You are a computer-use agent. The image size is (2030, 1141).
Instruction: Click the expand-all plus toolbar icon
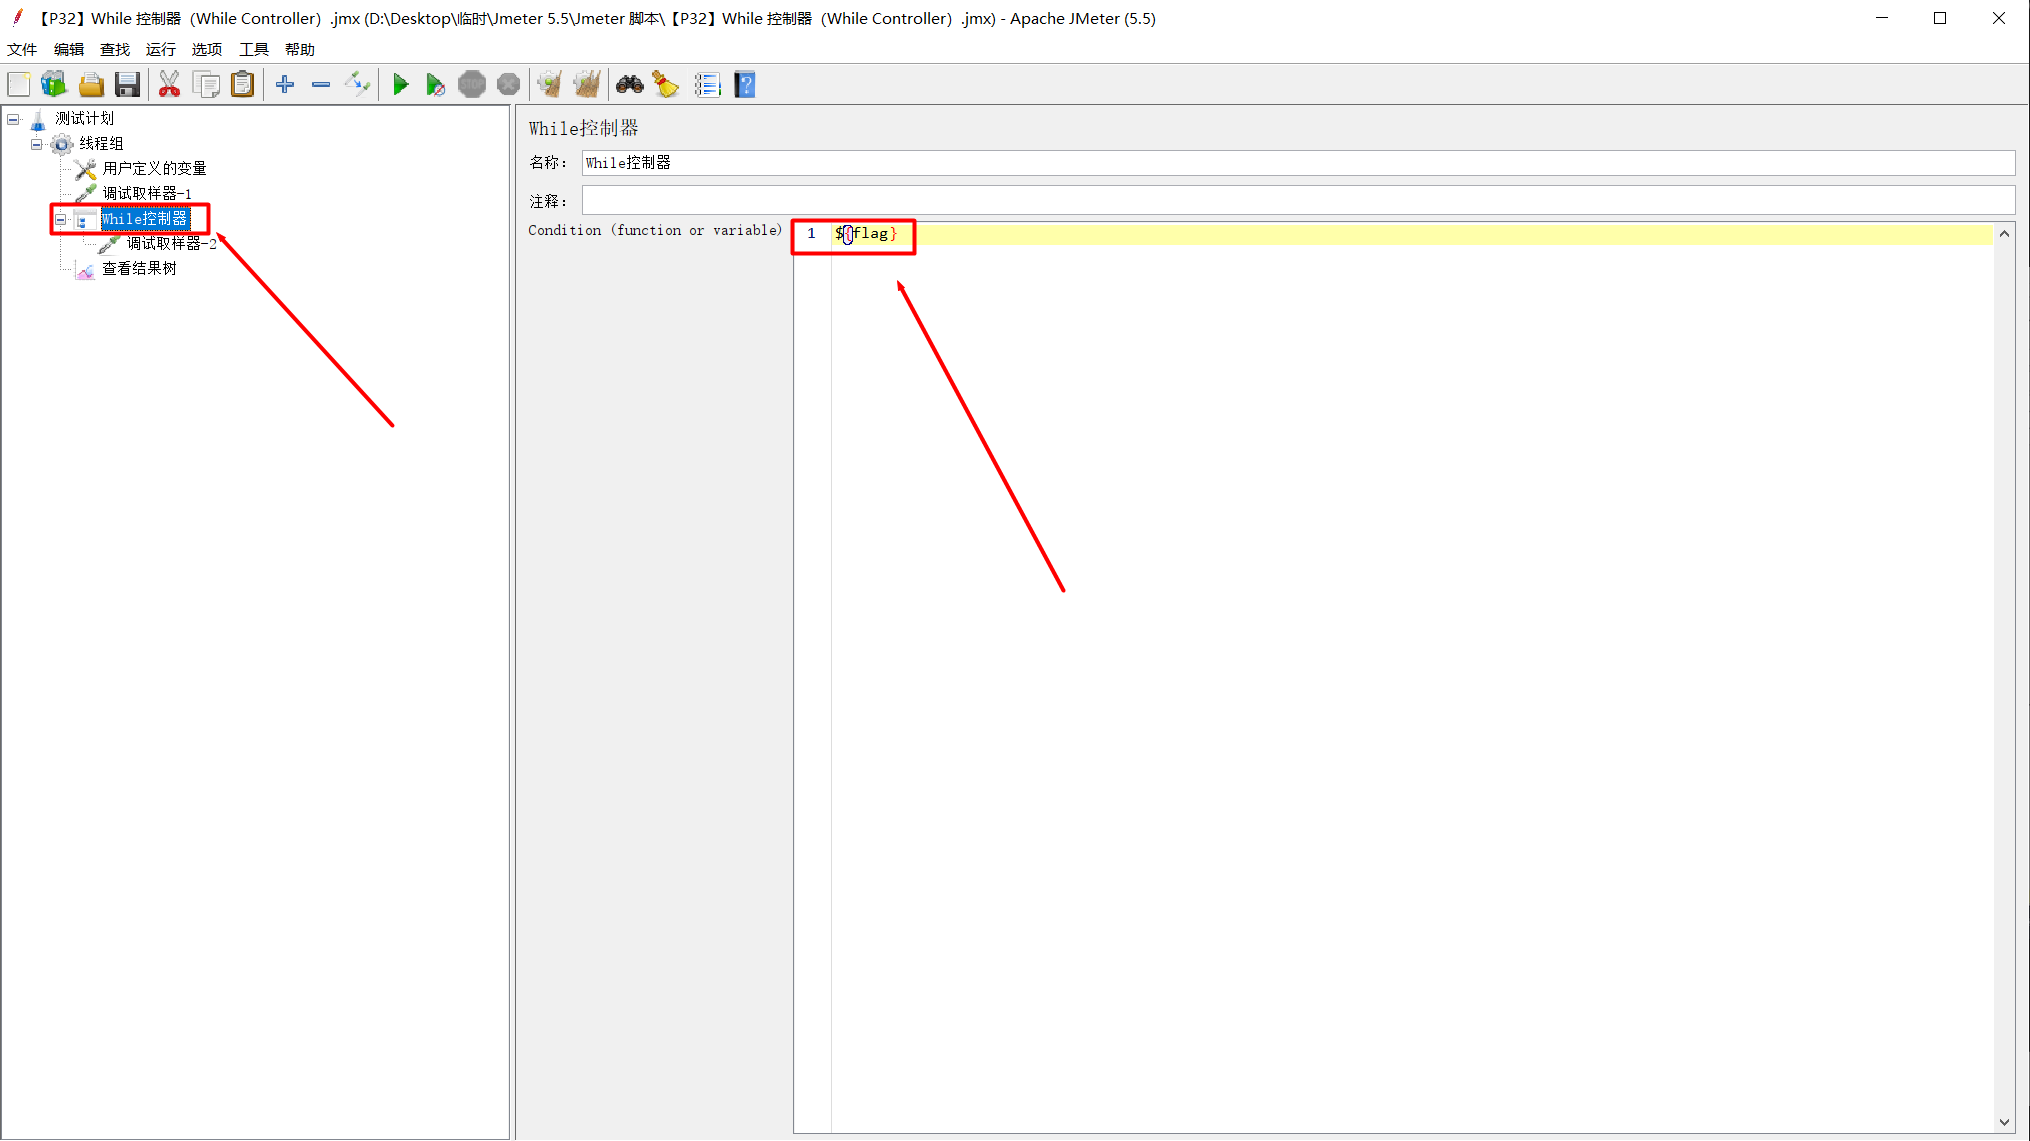[x=284, y=84]
